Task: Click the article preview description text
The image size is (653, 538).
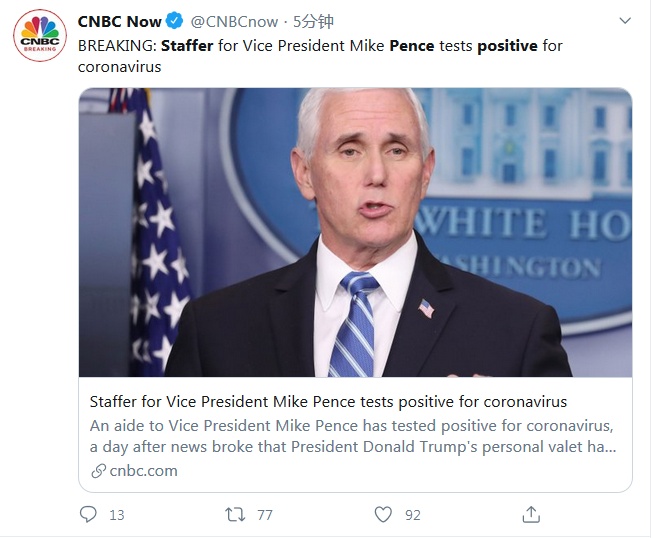Action: pos(350,436)
